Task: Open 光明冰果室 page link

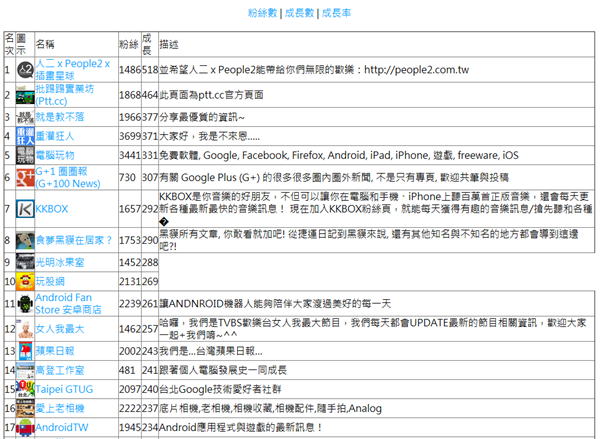Action: (60, 263)
